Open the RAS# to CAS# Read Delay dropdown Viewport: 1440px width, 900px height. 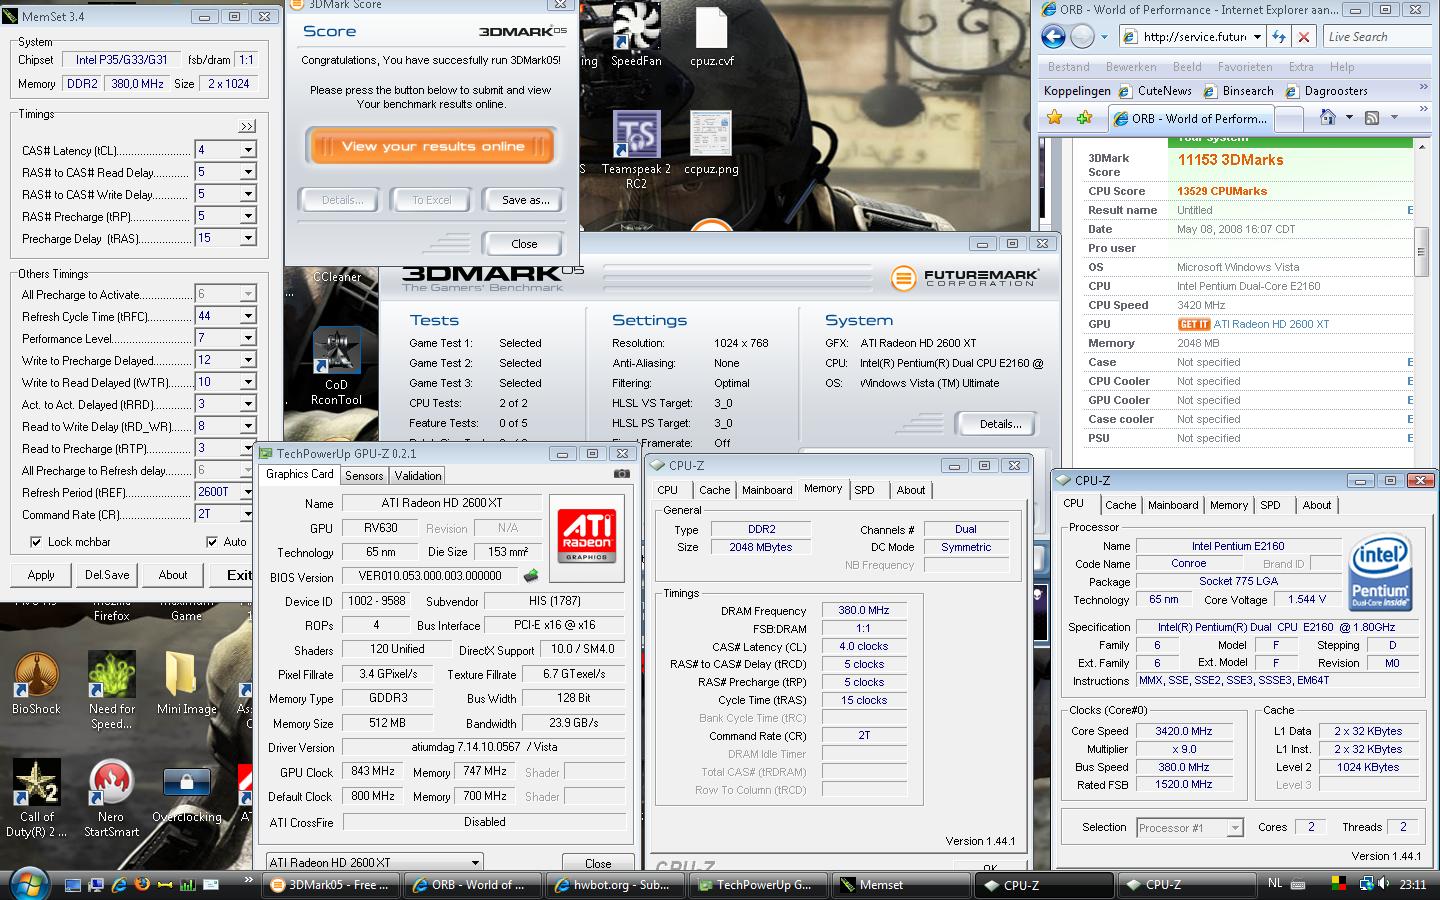click(x=247, y=172)
